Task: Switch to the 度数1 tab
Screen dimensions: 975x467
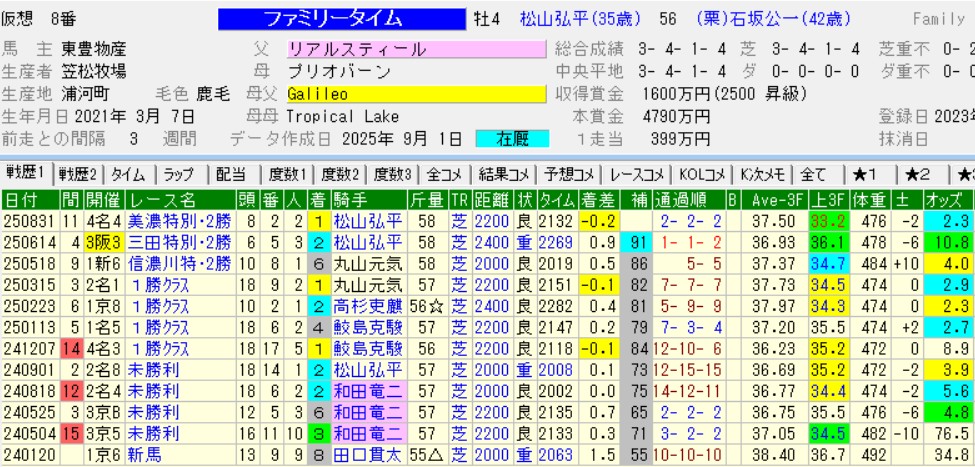Action: pos(284,172)
